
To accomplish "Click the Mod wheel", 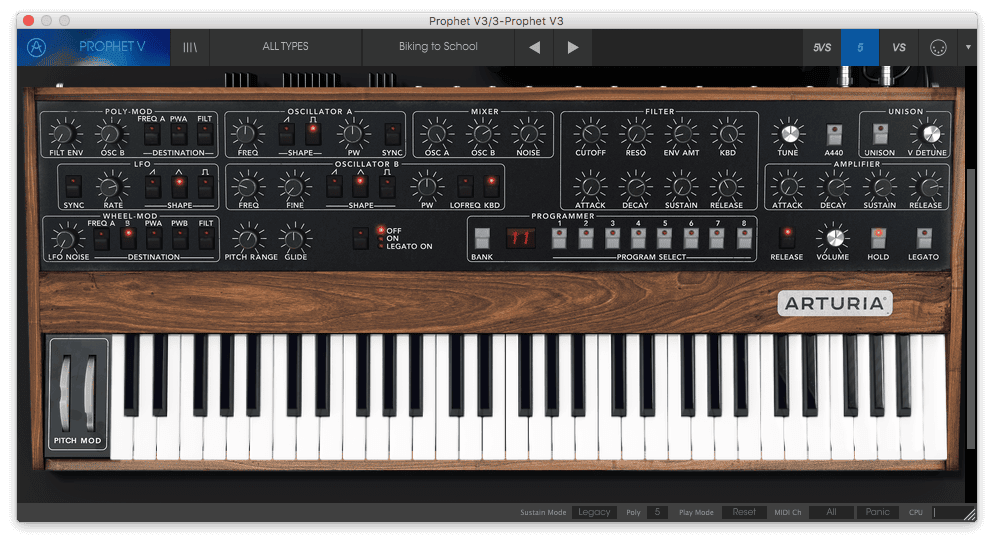I will (x=91, y=393).
